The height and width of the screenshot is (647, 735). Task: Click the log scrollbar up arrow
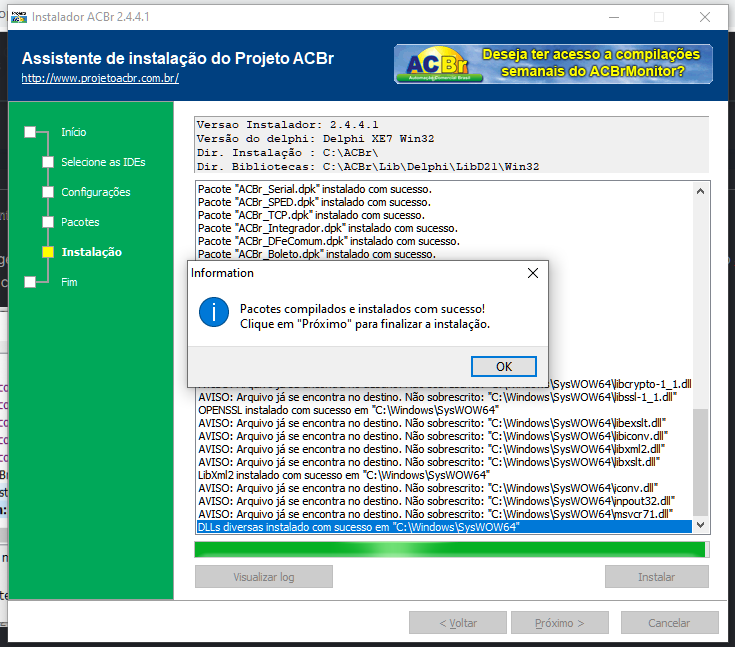coord(700,191)
